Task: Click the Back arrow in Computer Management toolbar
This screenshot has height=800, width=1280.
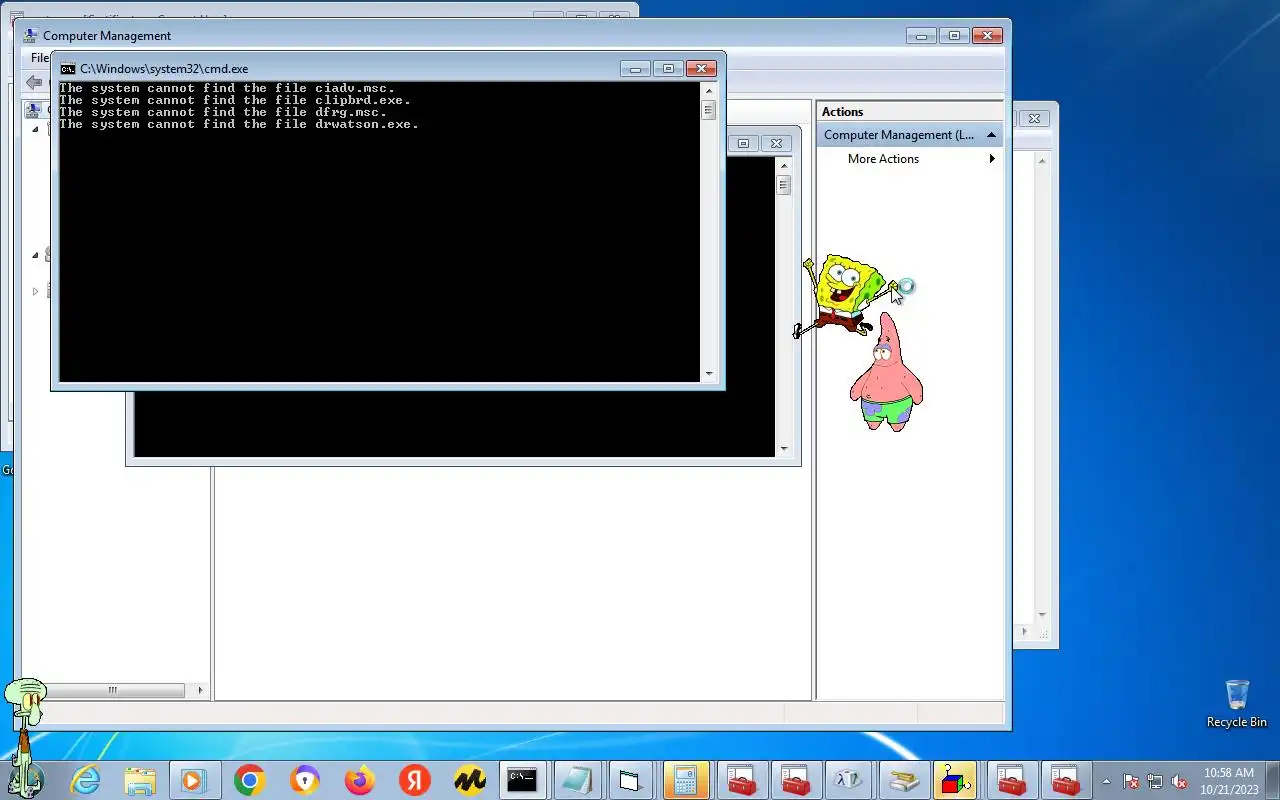Action: pyautogui.click(x=34, y=83)
